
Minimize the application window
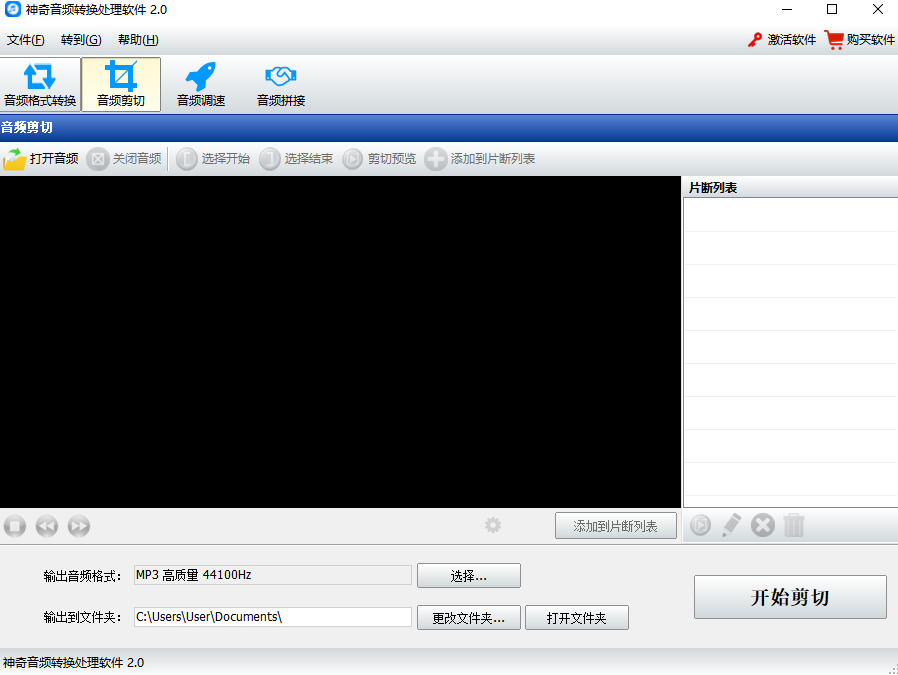pyautogui.click(x=787, y=9)
